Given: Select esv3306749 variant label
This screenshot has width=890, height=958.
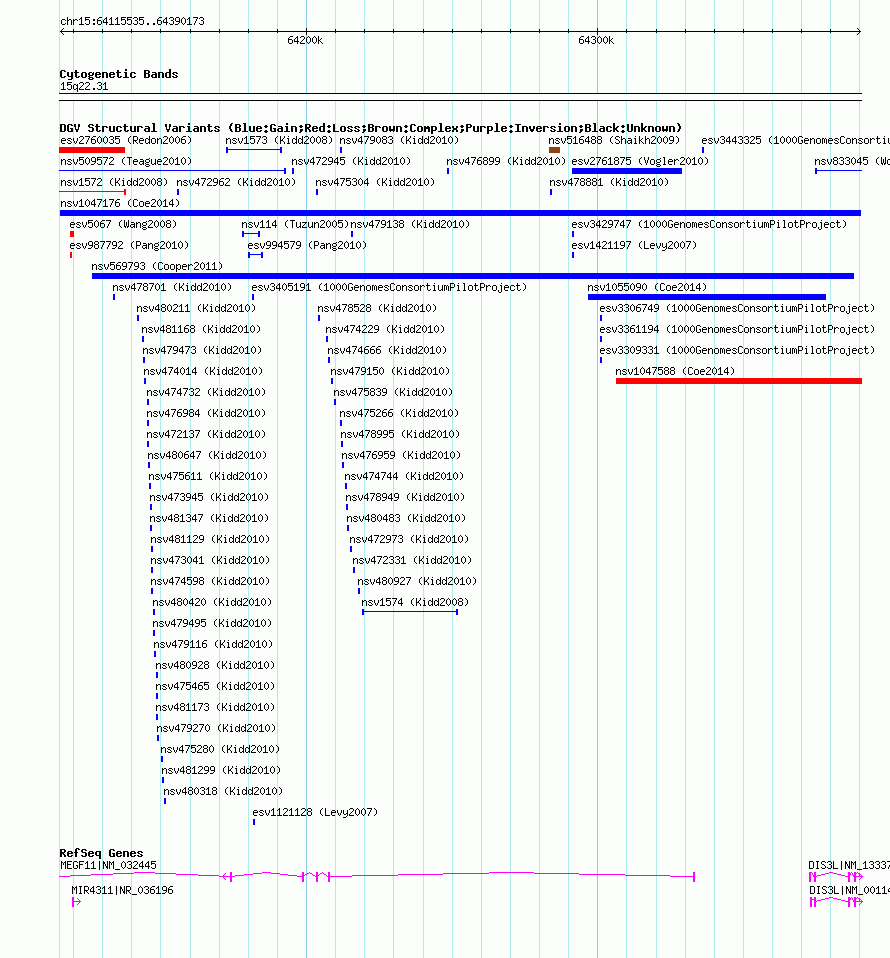Looking at the screenshot, I should 737,308.
